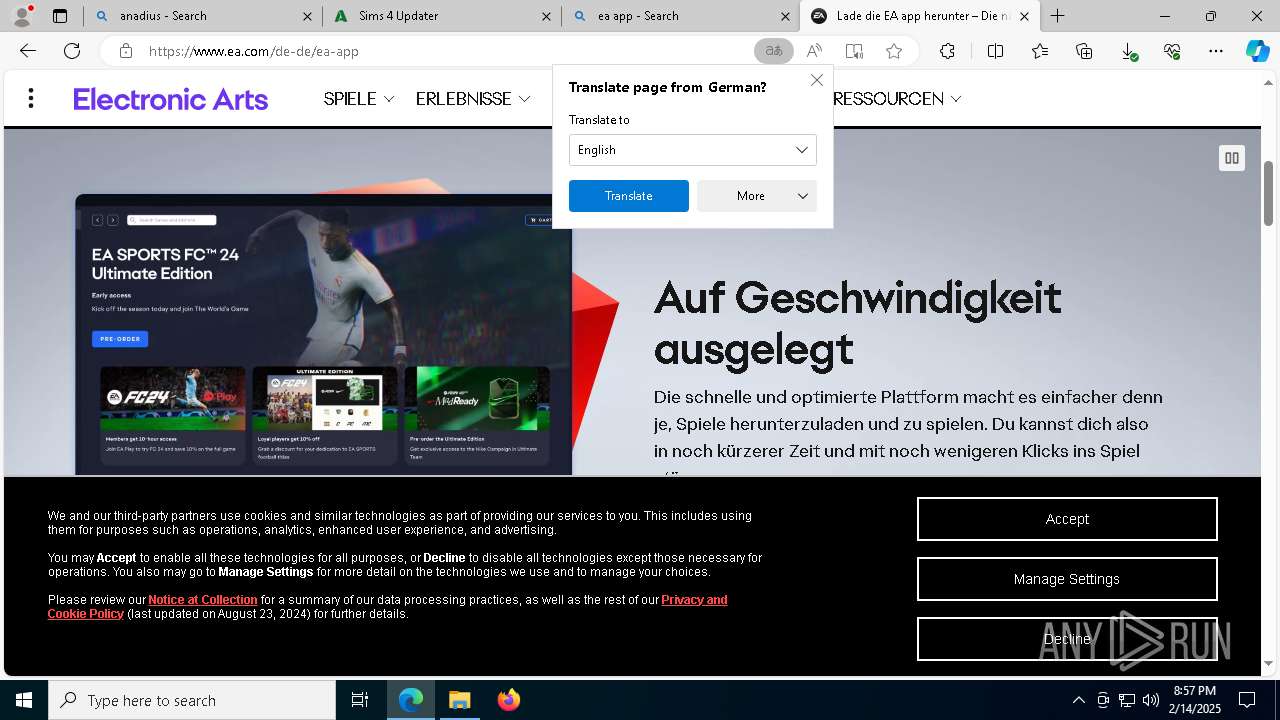This screenshot has width=1280, height=720.
Task: View site information lock icon
Action: (125, 51)
